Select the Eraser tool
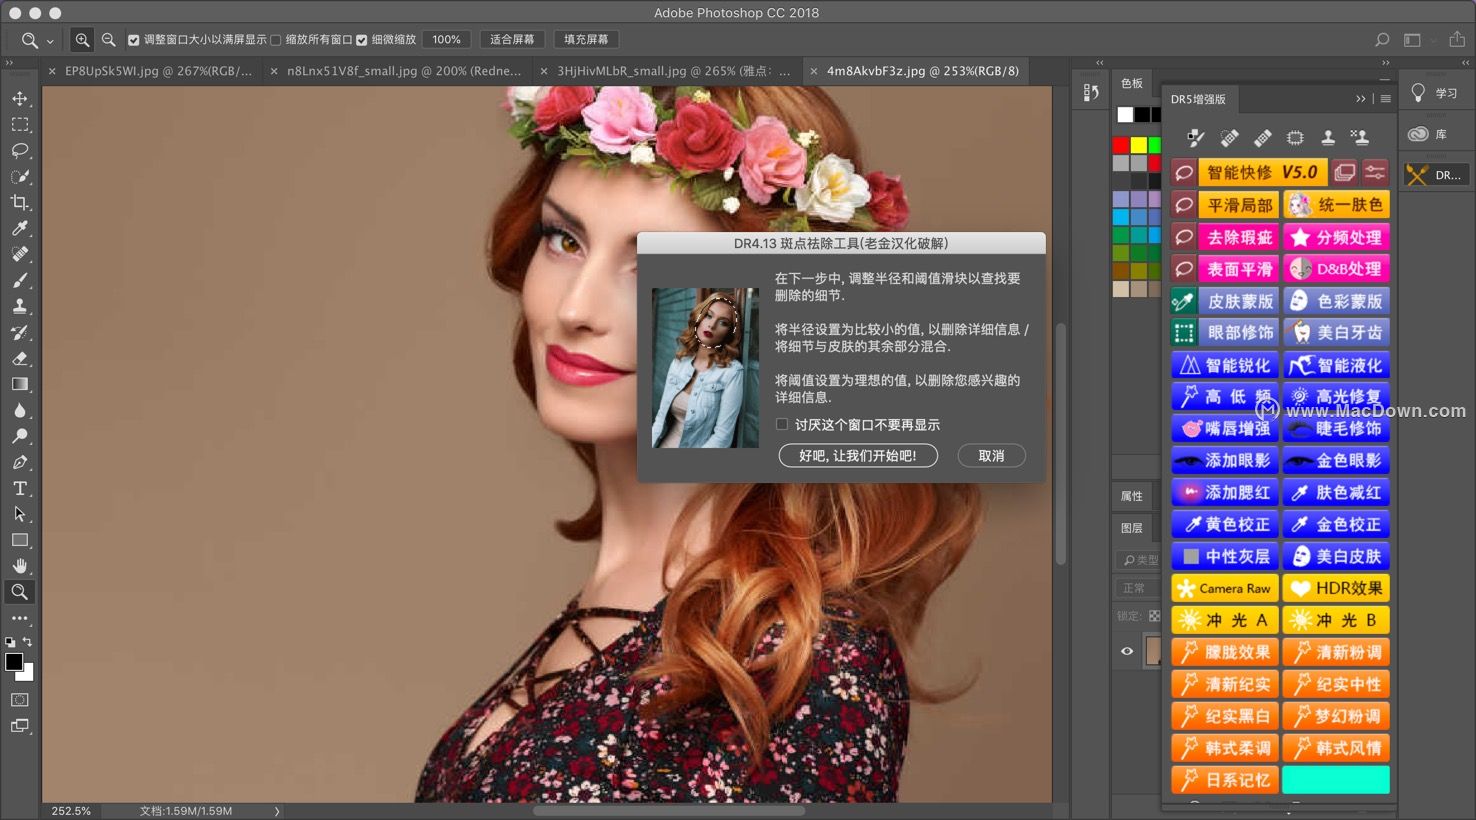Viewport: 1476px width, 820px height. 19,358
